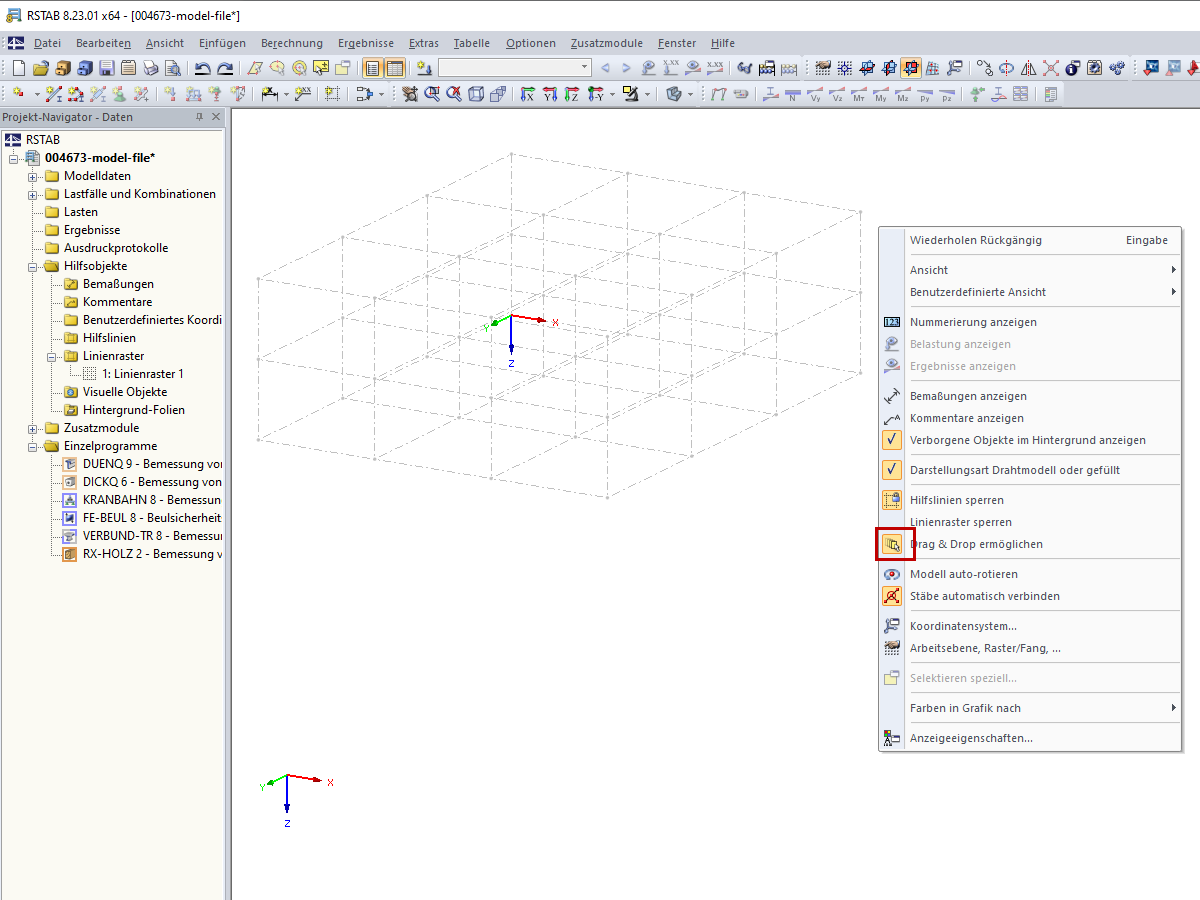Open the Zusatzmodule menu in menu bar

pos(607,43)
